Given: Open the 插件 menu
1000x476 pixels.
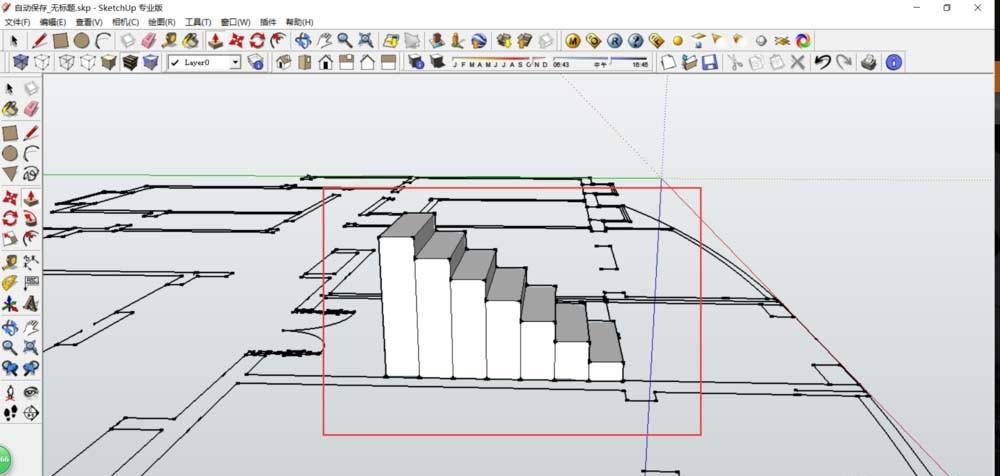Looking at the screenshot, I should tap(268, 22).
